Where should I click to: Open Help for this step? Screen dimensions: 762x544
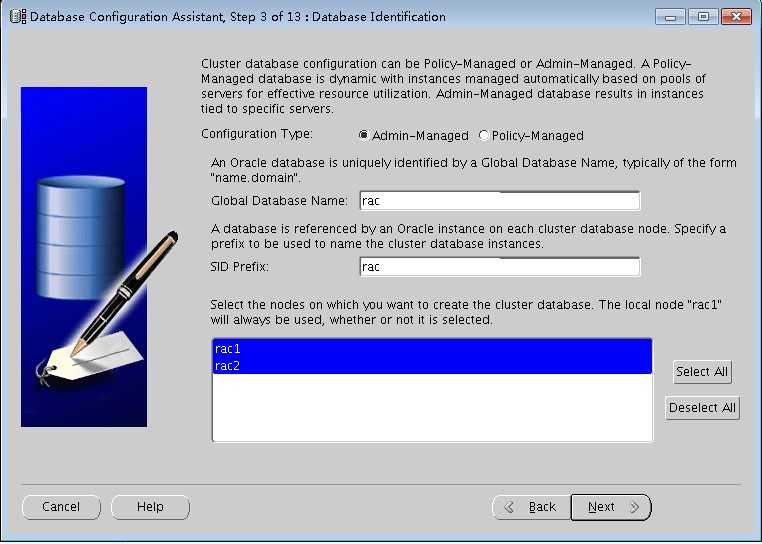click(x=150, y=507)
